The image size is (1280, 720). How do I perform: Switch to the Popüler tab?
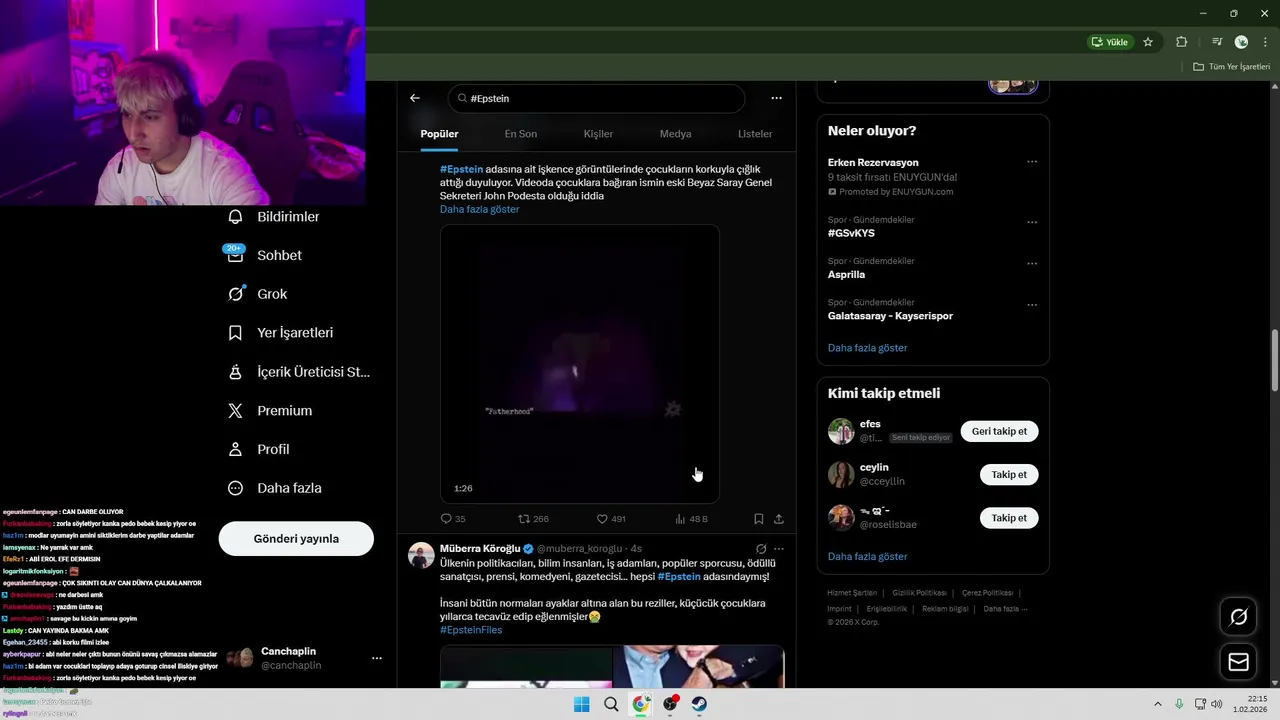439,134
